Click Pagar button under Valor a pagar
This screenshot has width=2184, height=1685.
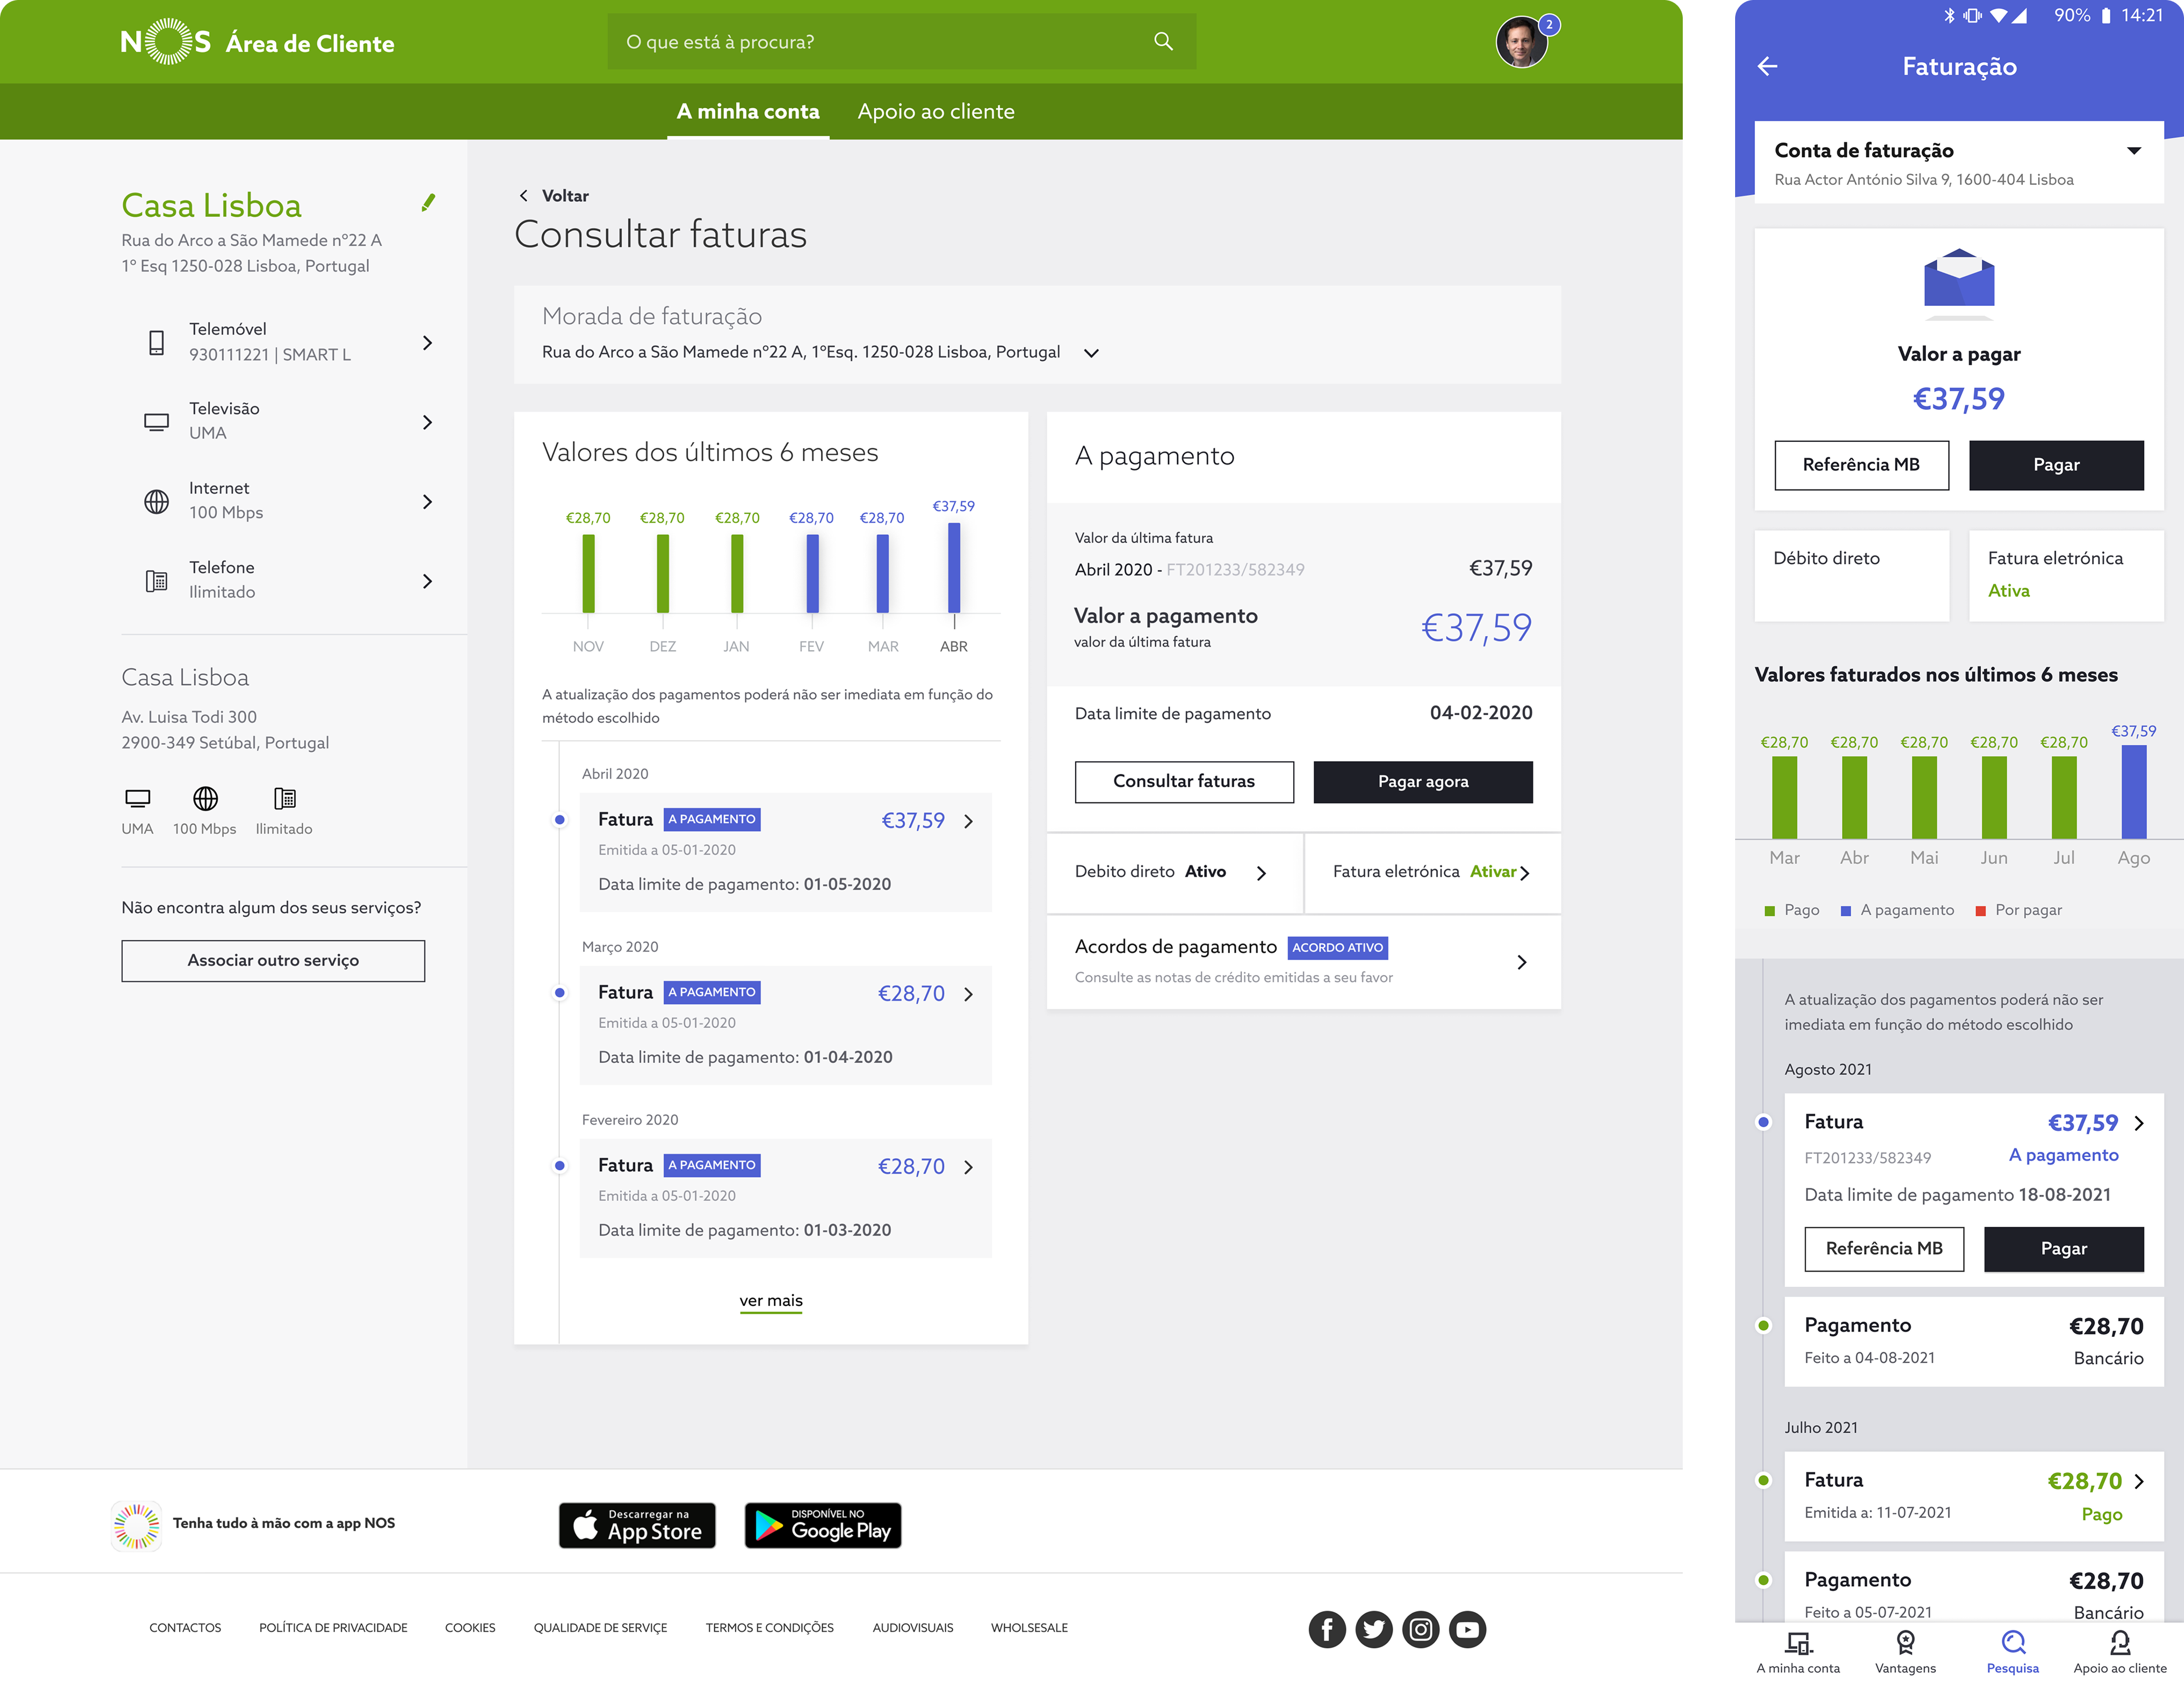(x=2055, y=465)
